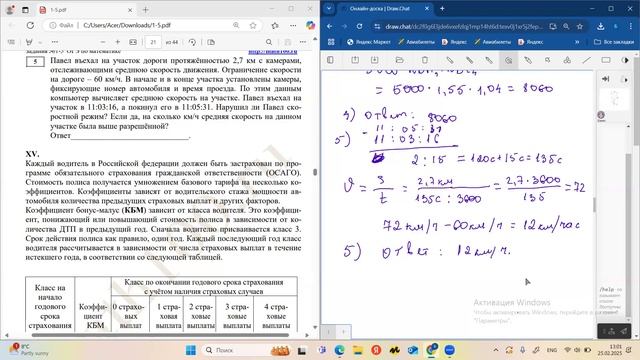
Task: Open Edge tab actions menu
Action: click(x=25, y=10)
